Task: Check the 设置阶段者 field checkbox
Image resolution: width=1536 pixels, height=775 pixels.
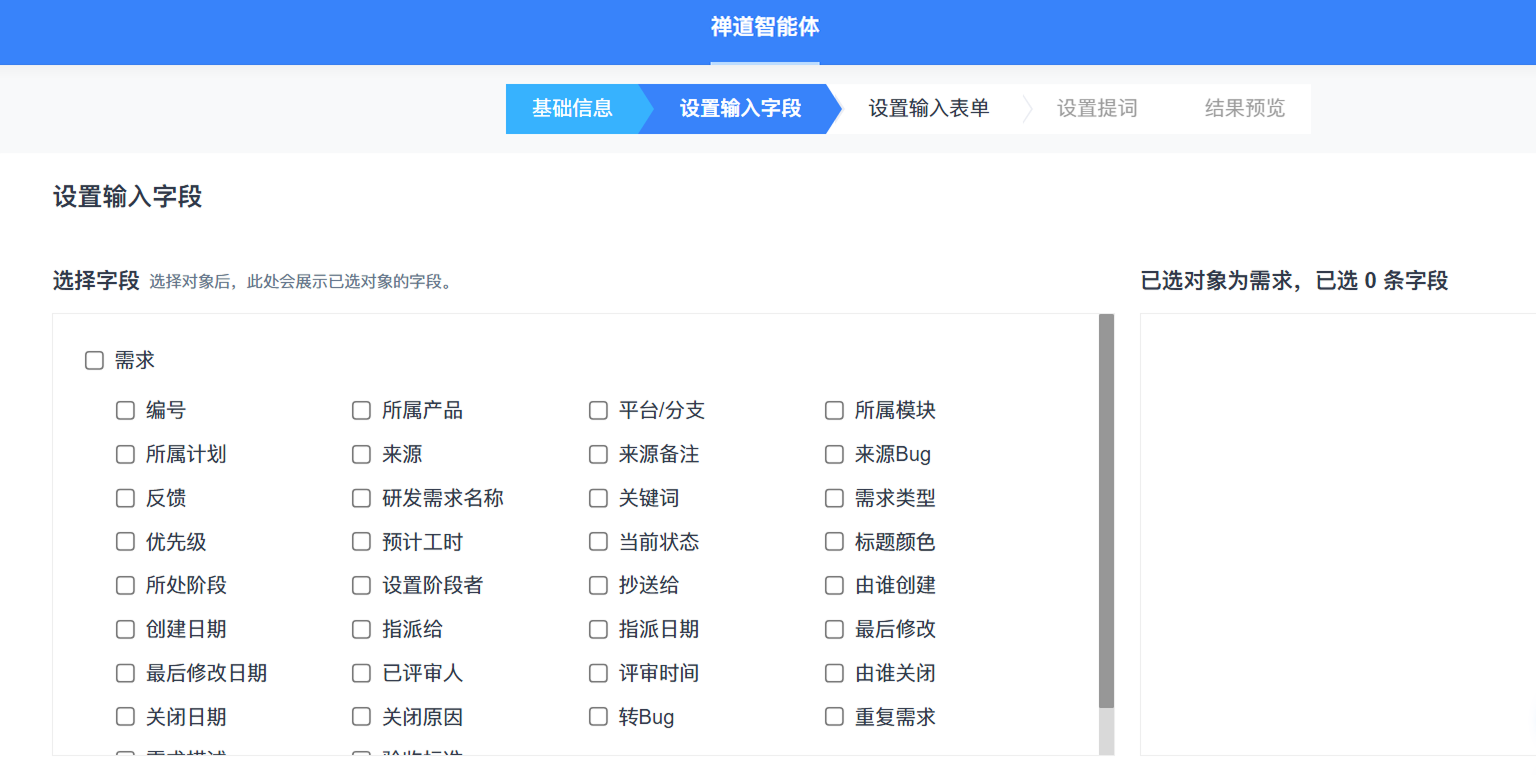Action: click(361, 585)
